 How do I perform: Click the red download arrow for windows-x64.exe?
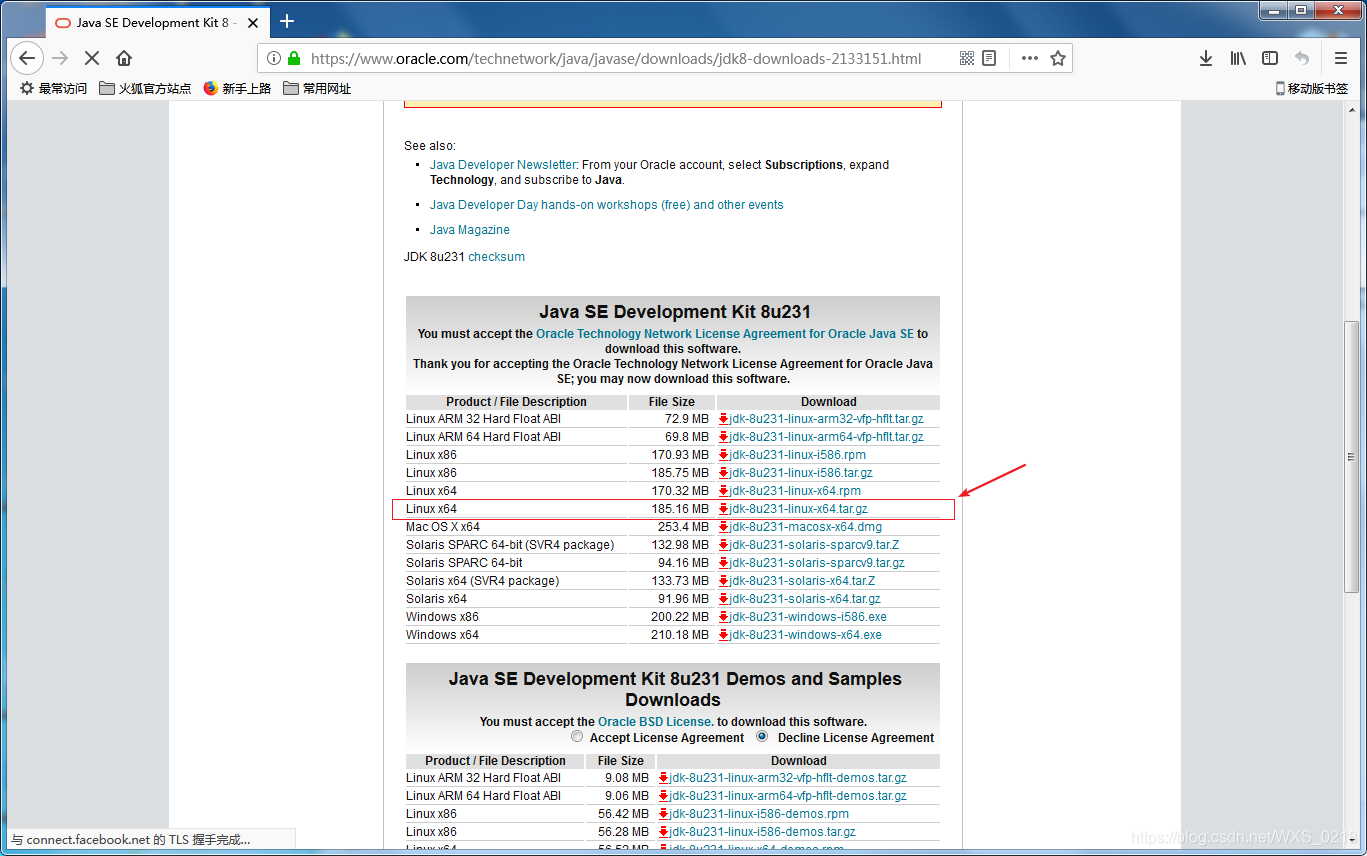(x=724, y=635)
